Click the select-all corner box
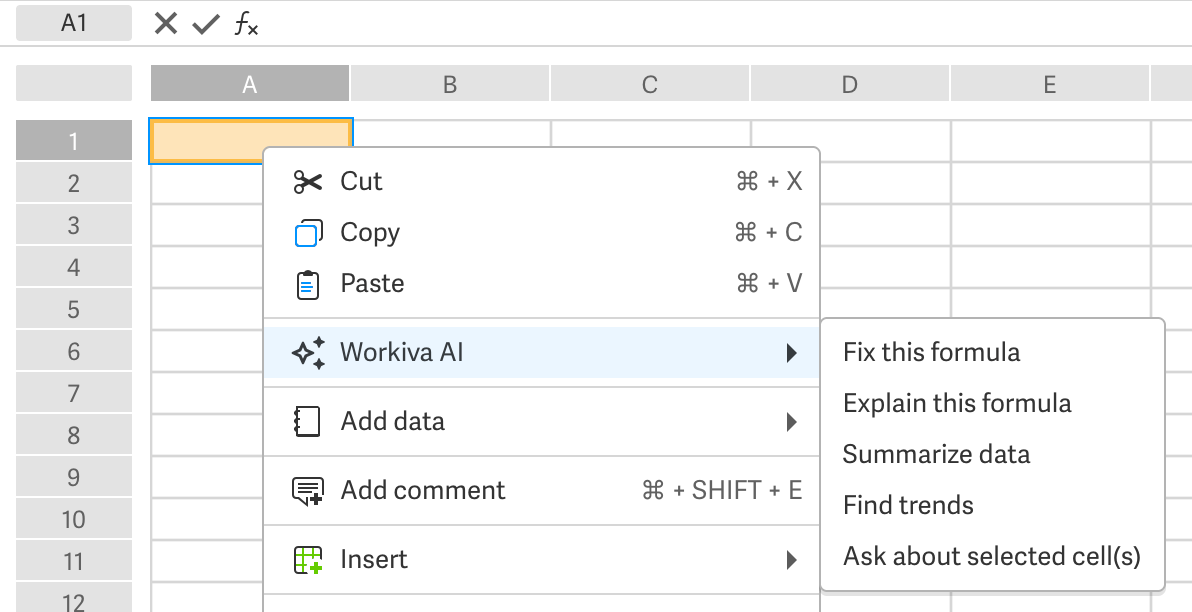 (74, 83)
